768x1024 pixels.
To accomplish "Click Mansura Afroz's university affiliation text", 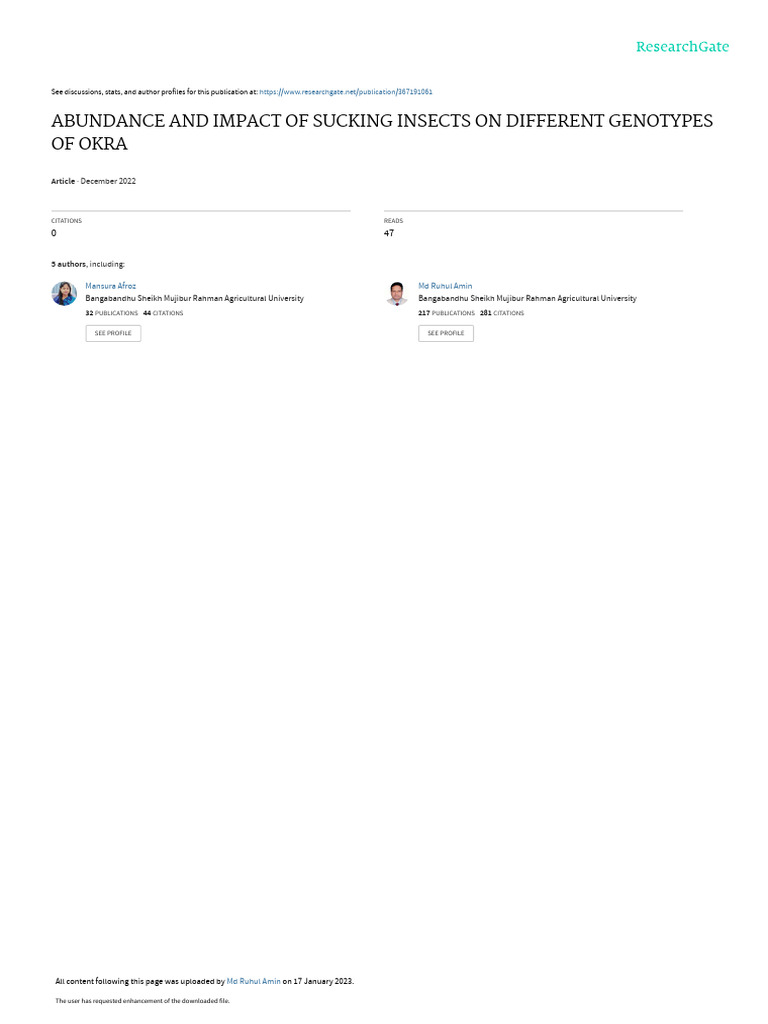I will [x=195, y=298].
